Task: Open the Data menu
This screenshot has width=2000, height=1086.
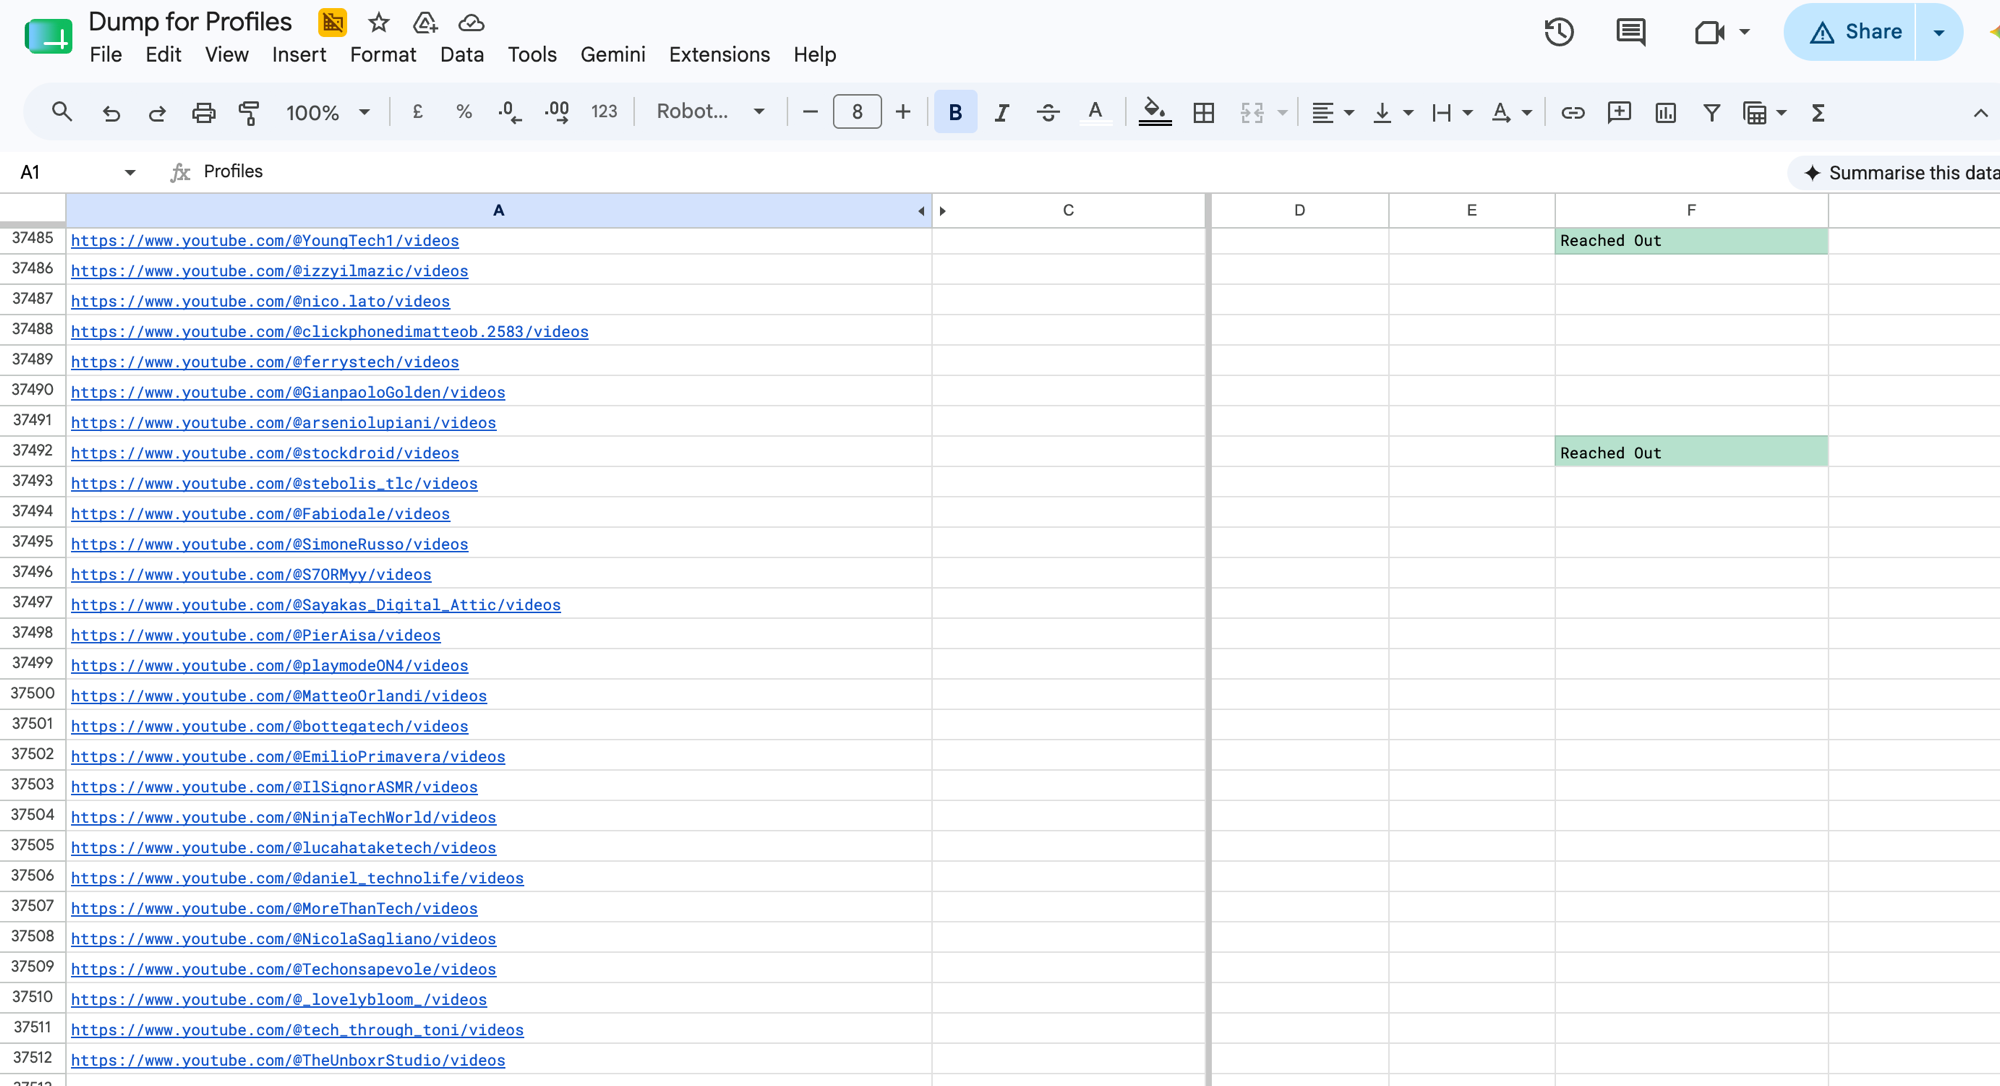Action: [462, 54]
